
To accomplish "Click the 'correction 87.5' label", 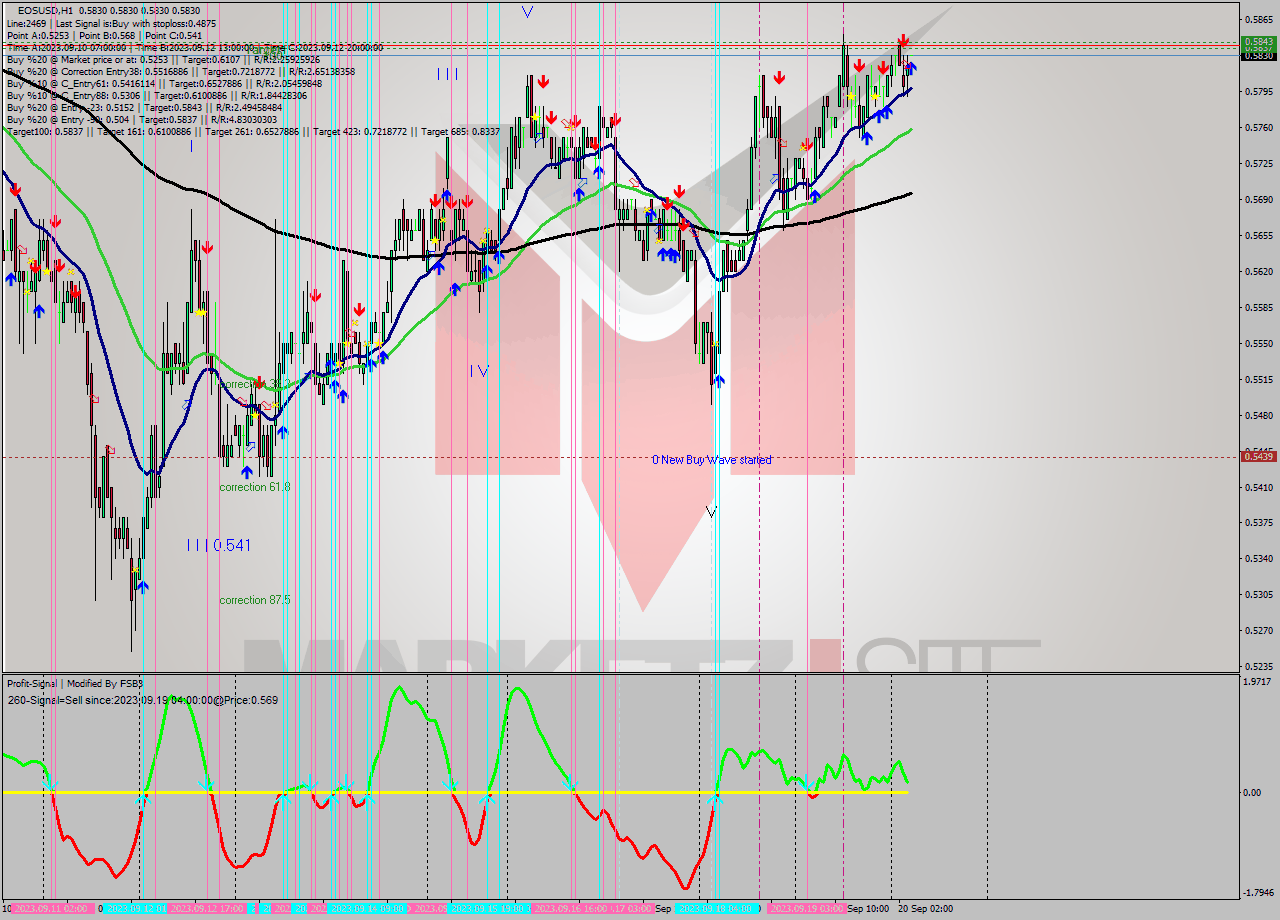I will click(255, 600).
